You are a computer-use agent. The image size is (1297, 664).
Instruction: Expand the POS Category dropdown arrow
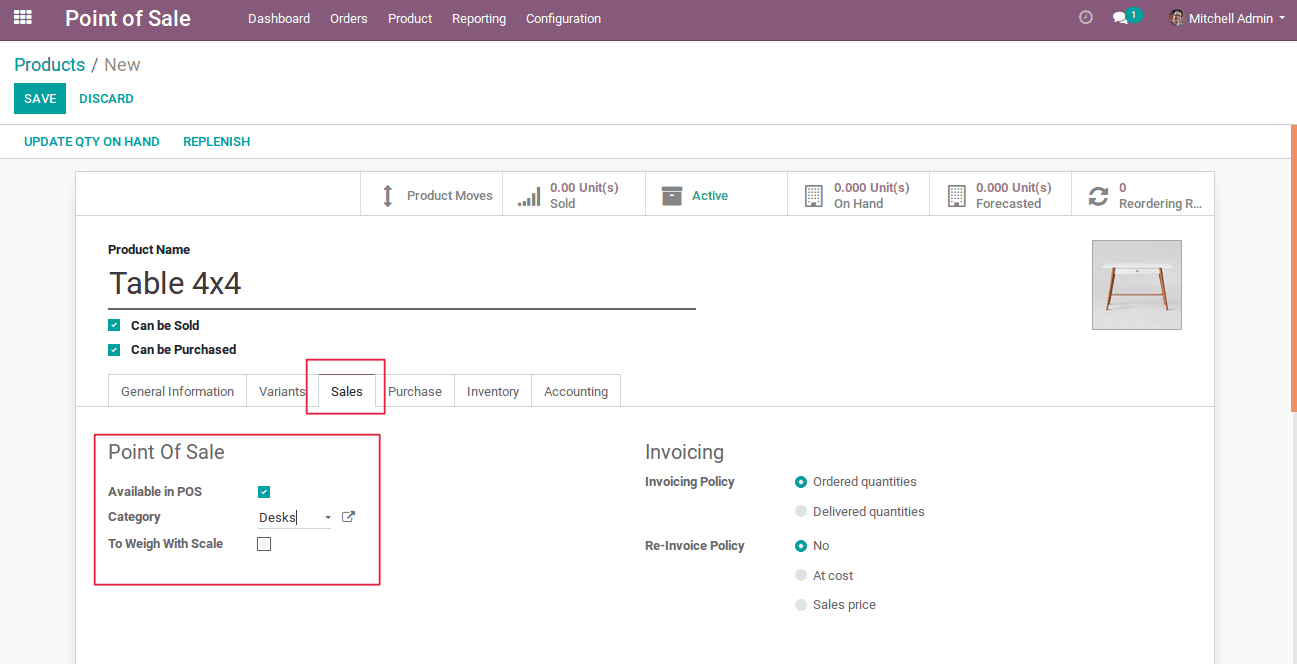pos(328,518)
